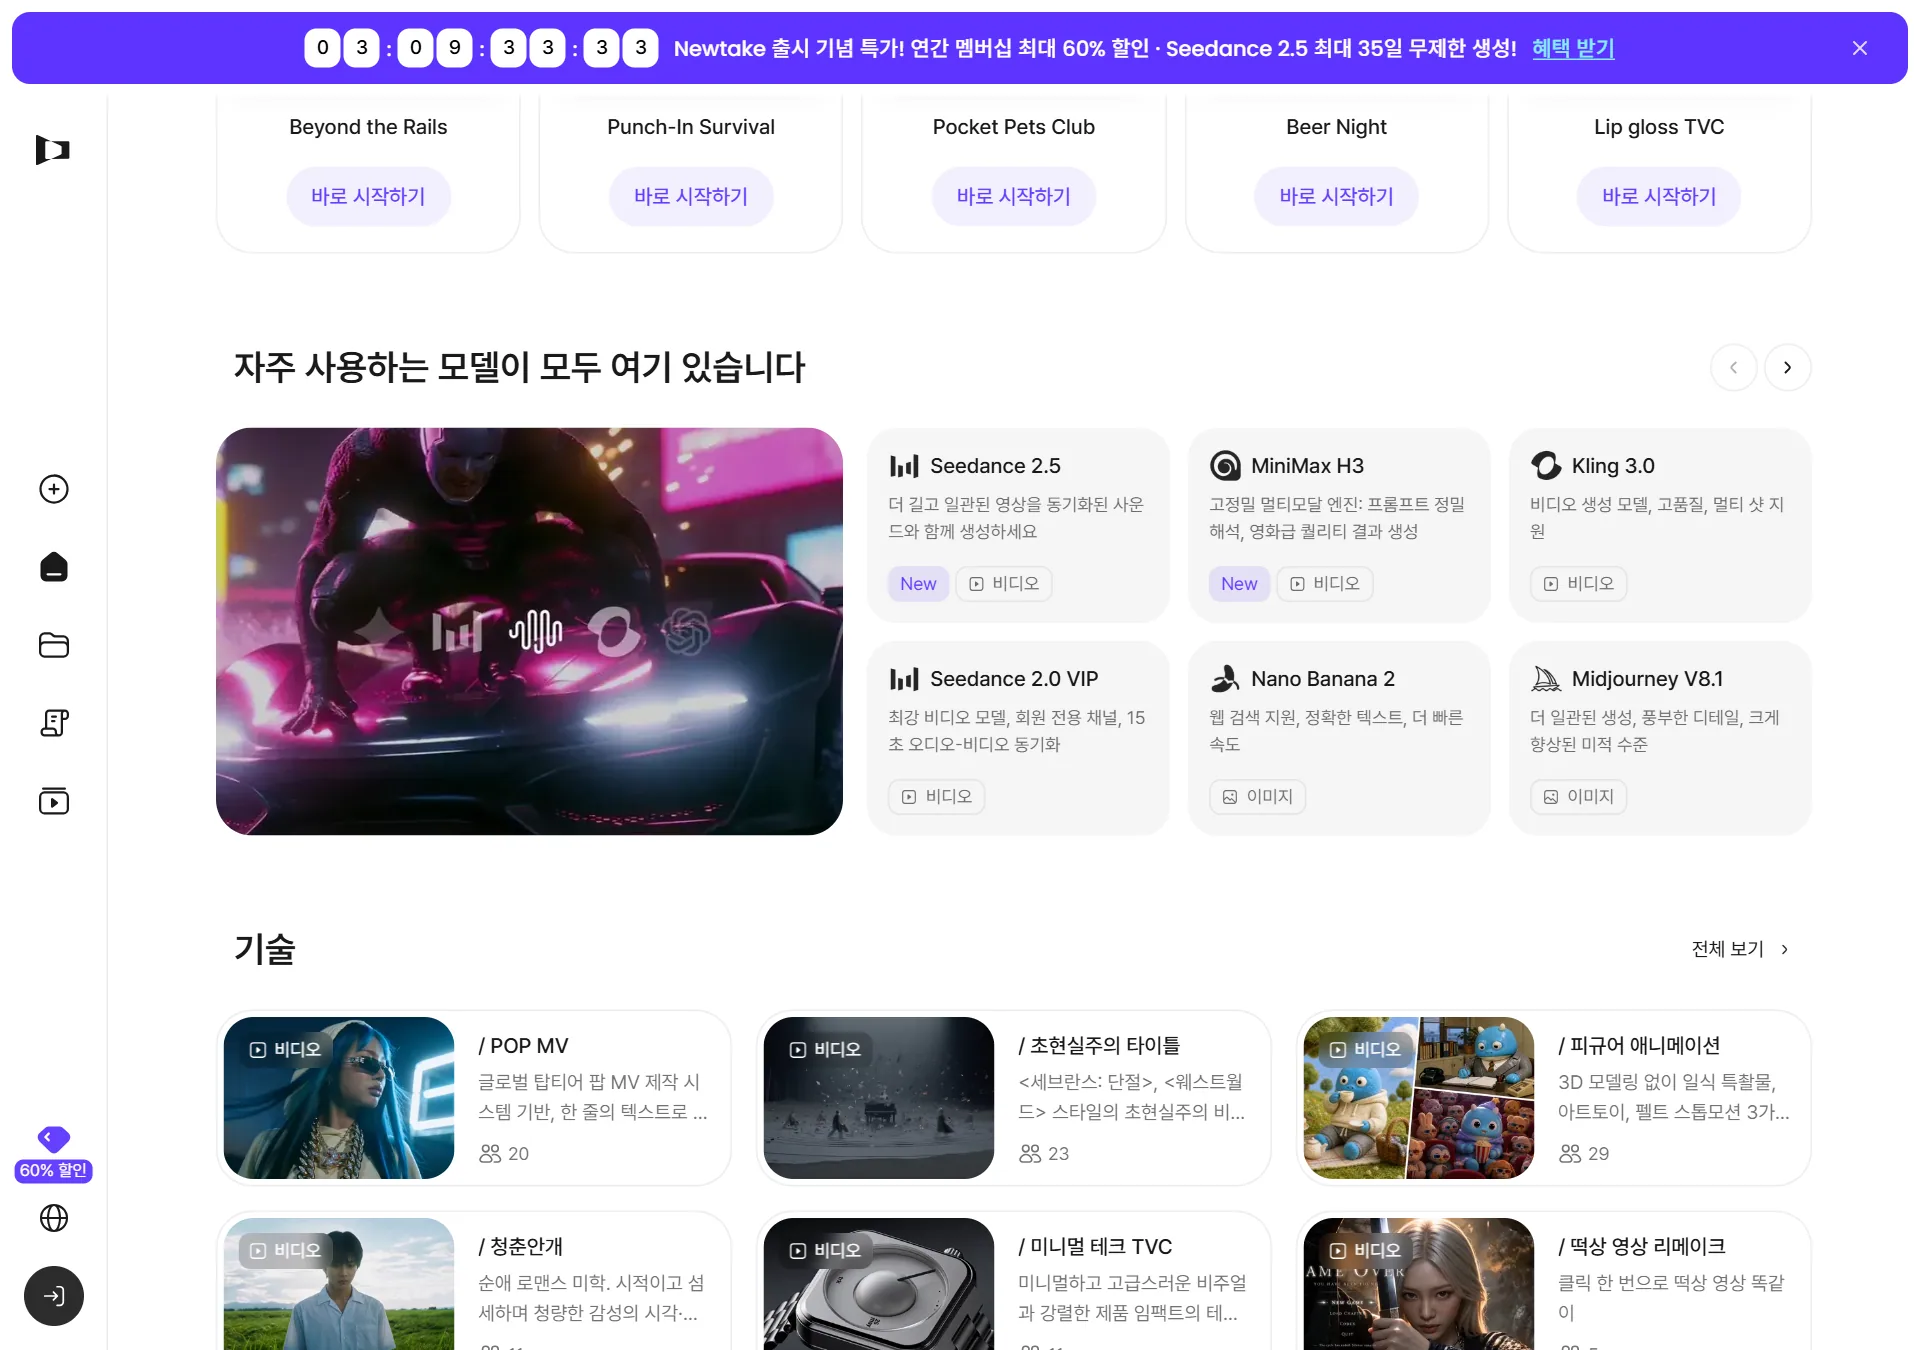This screenshot has height=1350, width=1920.
Task: Click the 비디오 tag on Kling 3.0
Action: (x=1579, y=584)
